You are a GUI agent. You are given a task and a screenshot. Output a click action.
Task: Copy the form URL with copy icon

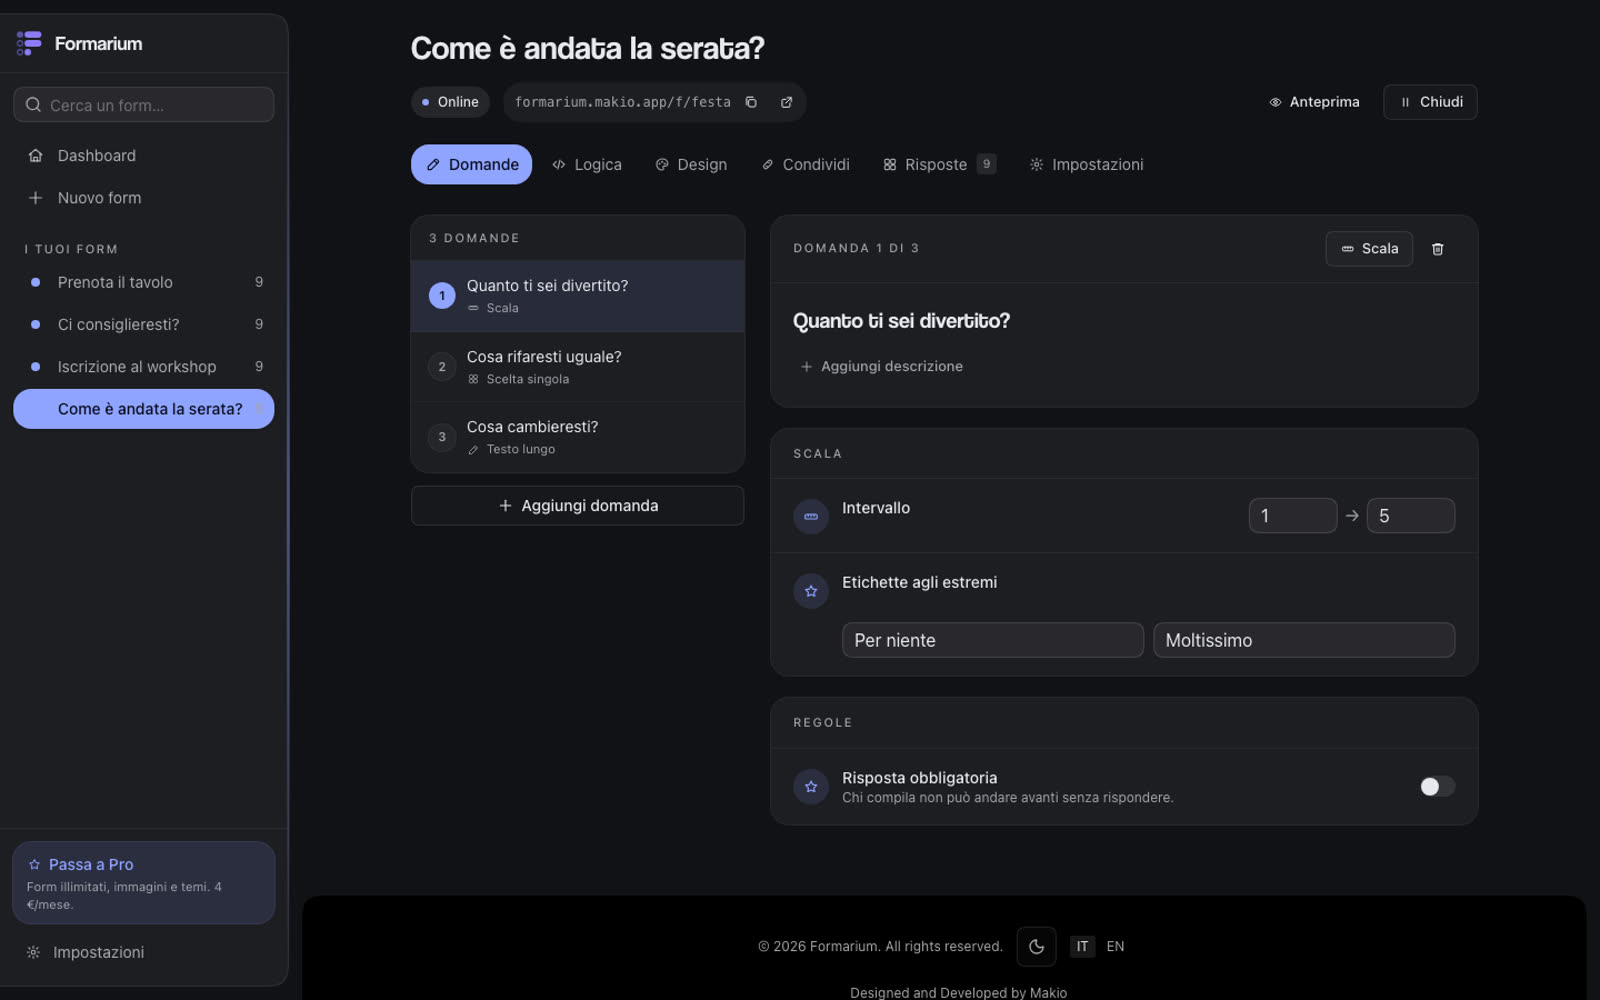[x=751, y=102]
